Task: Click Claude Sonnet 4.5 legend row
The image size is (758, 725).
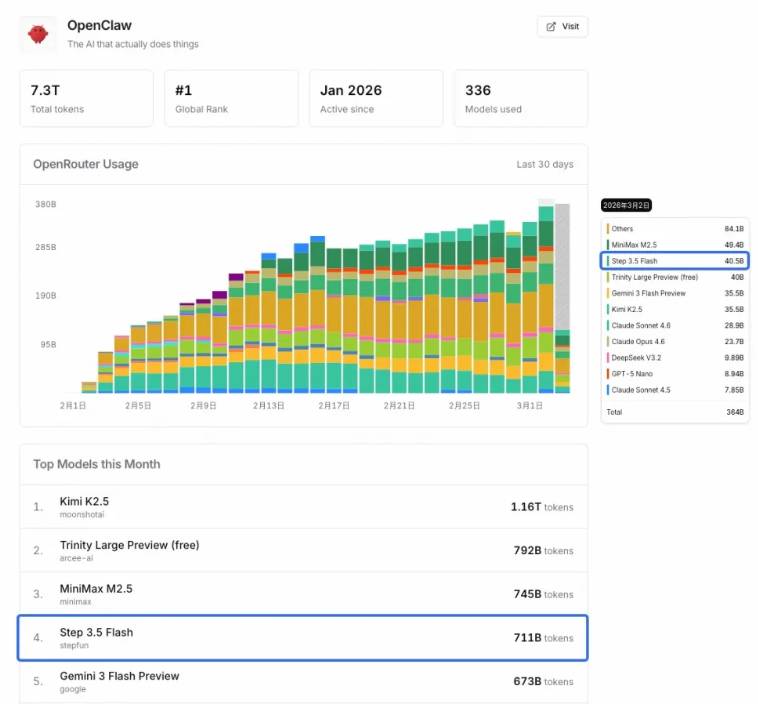Action: click(675, 390)
